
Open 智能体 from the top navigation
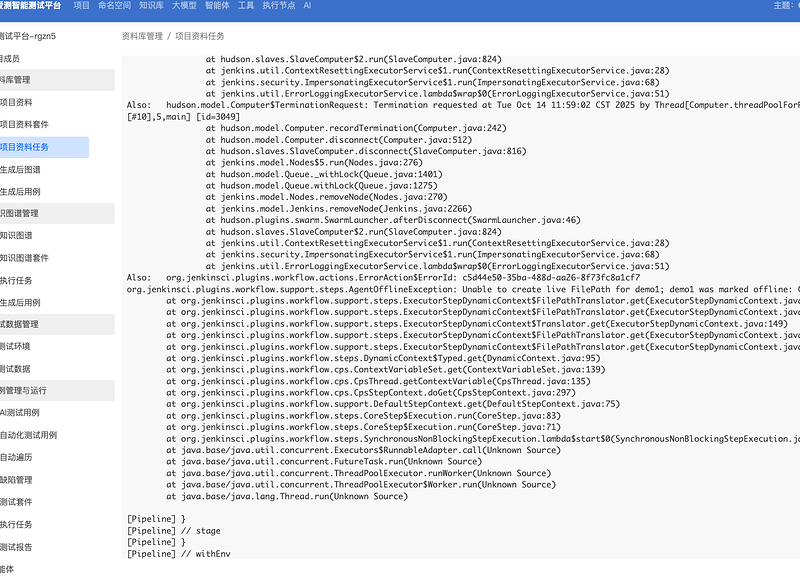click(x=217, y=6)
